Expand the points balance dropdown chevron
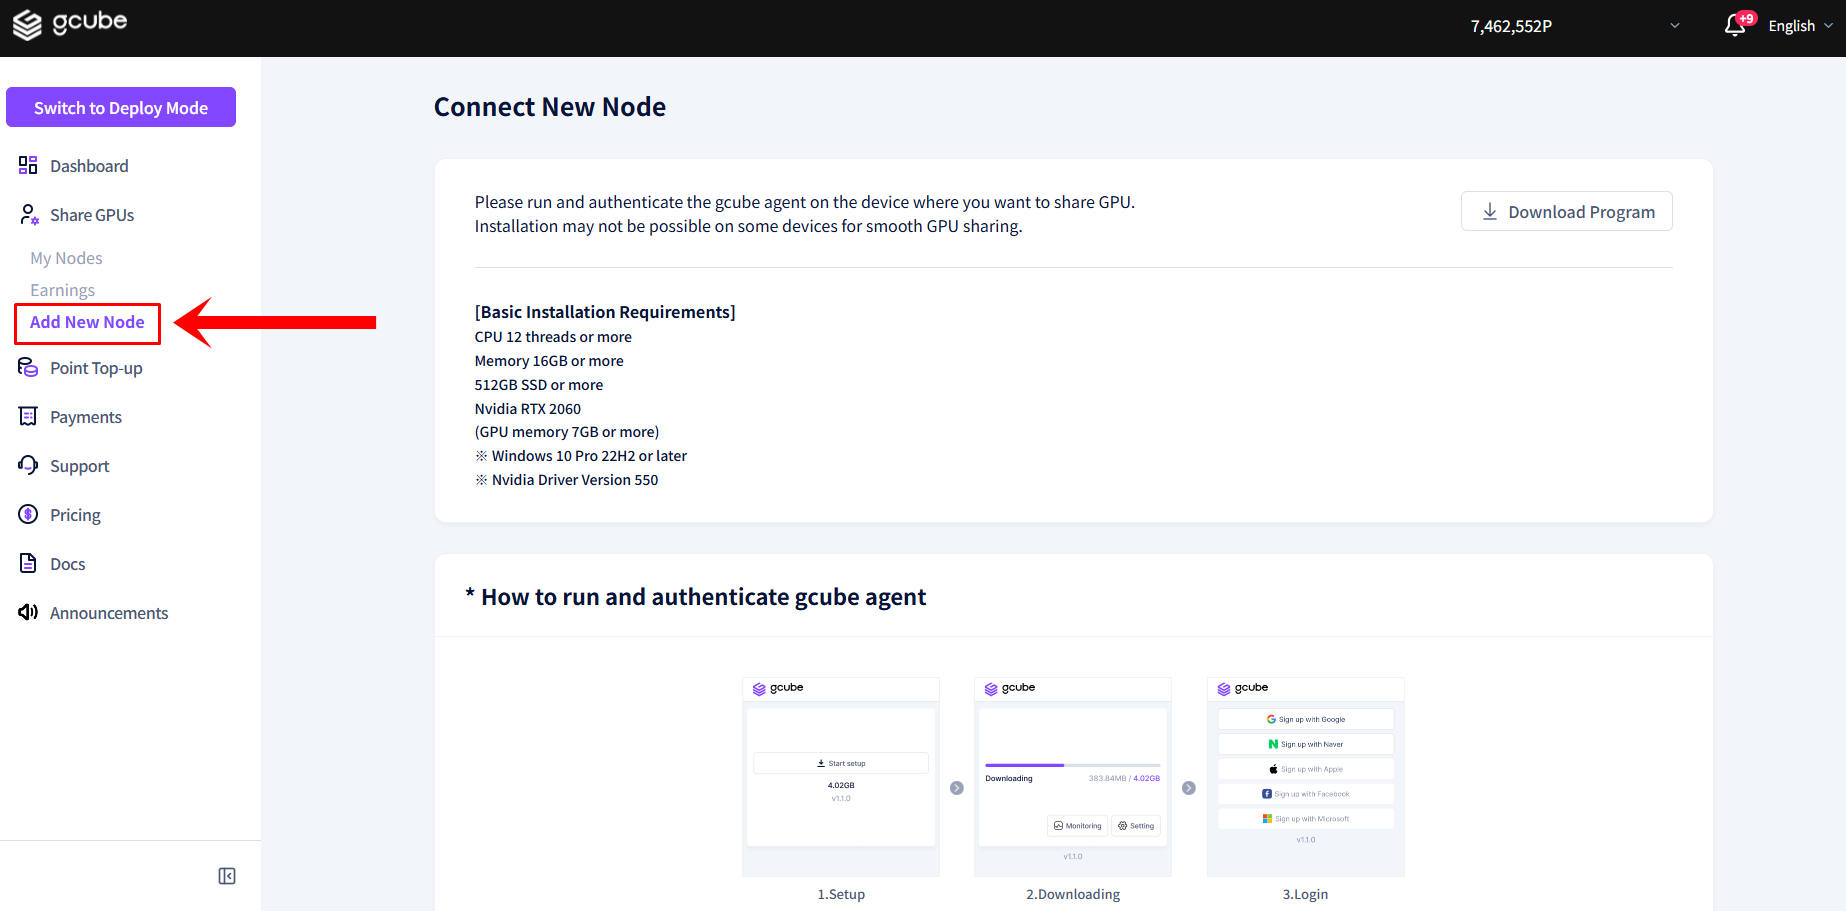 point(1675,26)
